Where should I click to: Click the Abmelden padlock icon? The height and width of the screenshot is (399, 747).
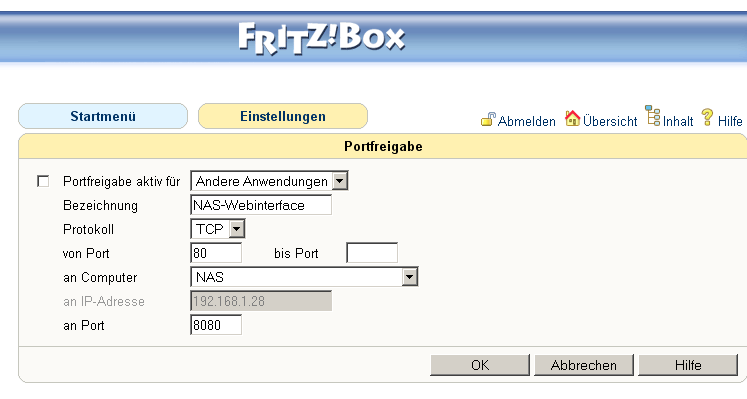tap(488, 119)
